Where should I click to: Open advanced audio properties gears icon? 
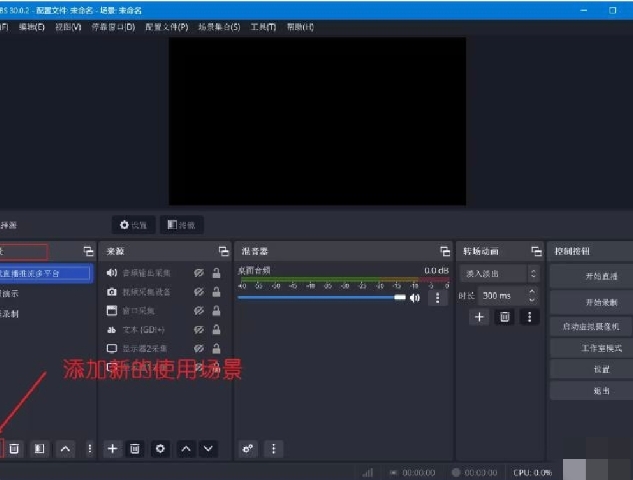[248, 449]
